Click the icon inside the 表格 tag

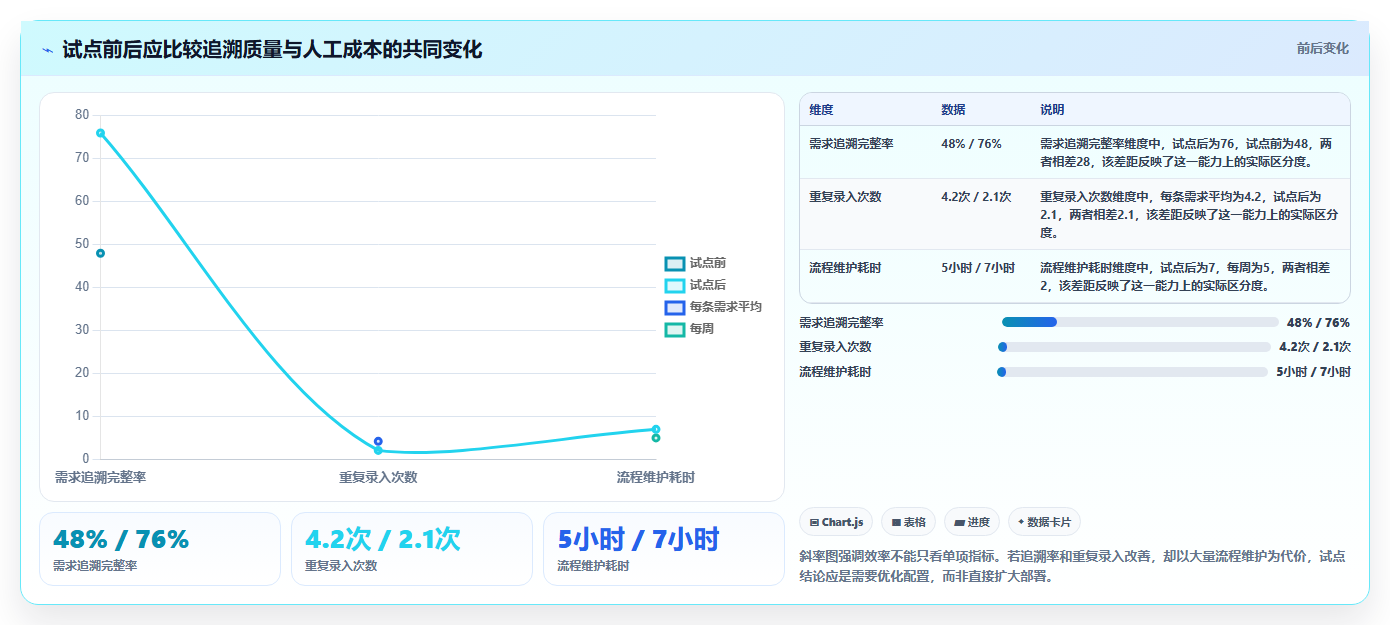tap(896, 522)
